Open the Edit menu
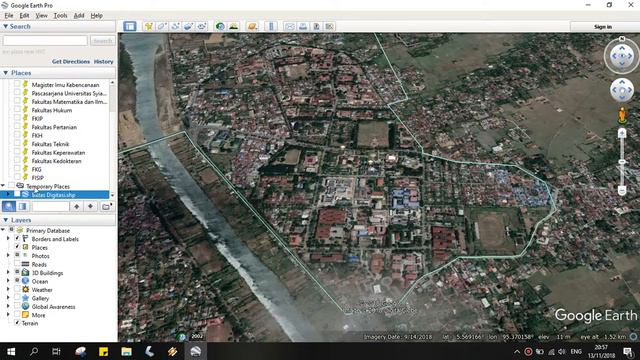Screen dimensions: 640x360 tap(24, 16)
